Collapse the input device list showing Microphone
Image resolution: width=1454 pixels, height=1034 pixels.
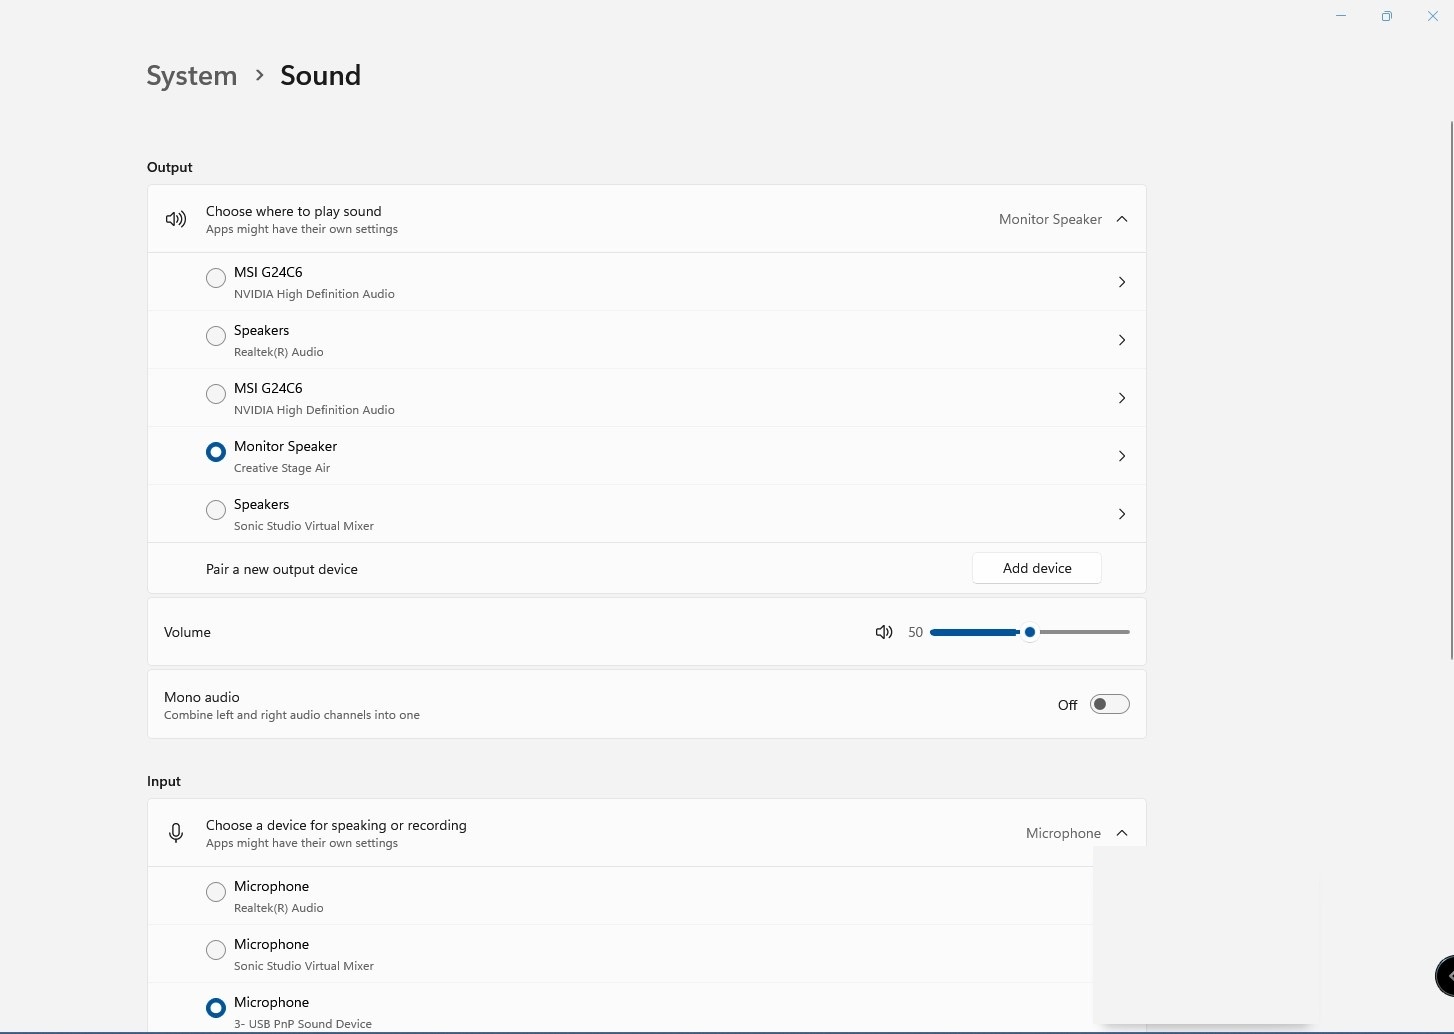pyautogui.click(x=1122, y=833)
